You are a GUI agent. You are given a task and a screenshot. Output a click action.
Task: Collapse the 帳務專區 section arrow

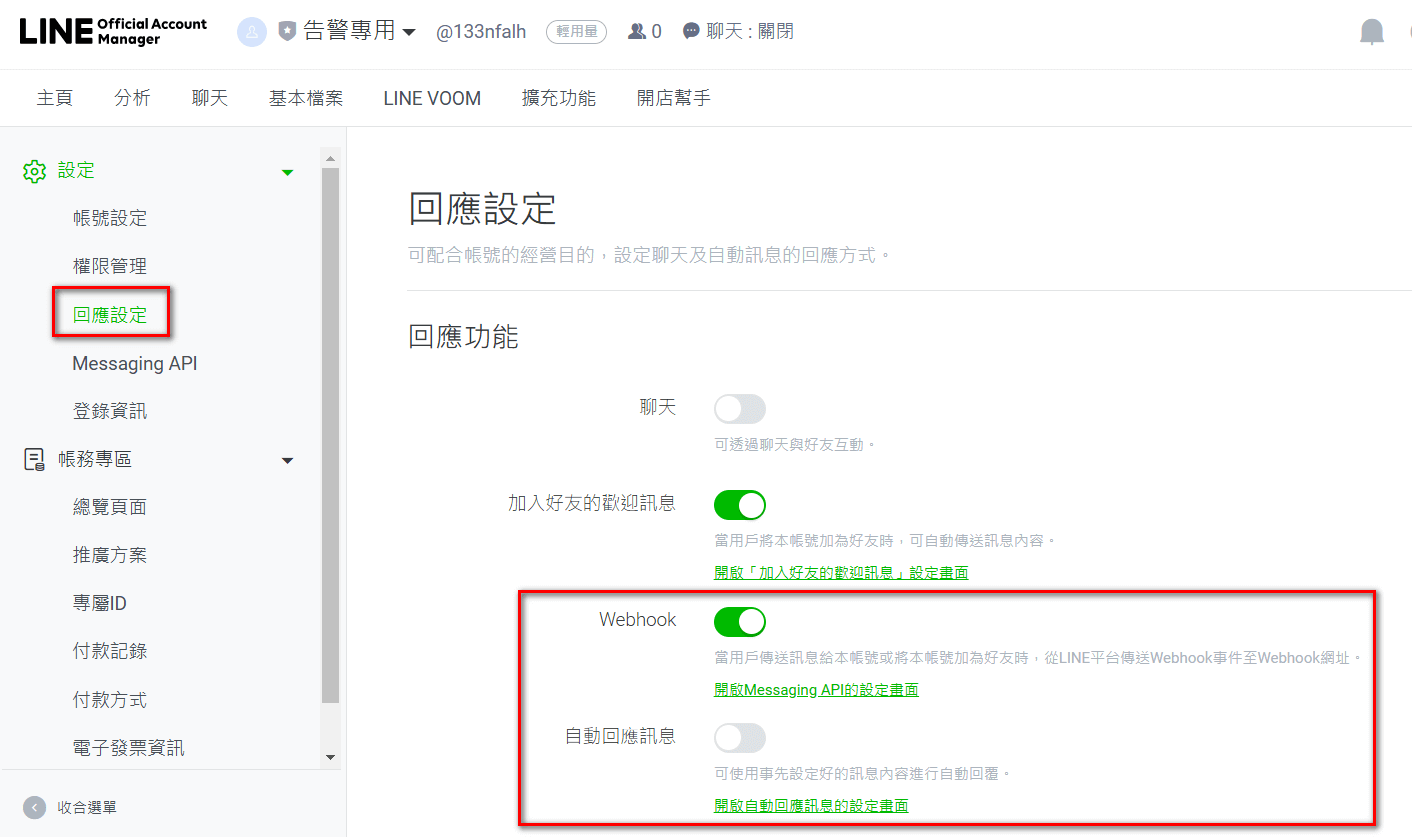coord(288,461)
